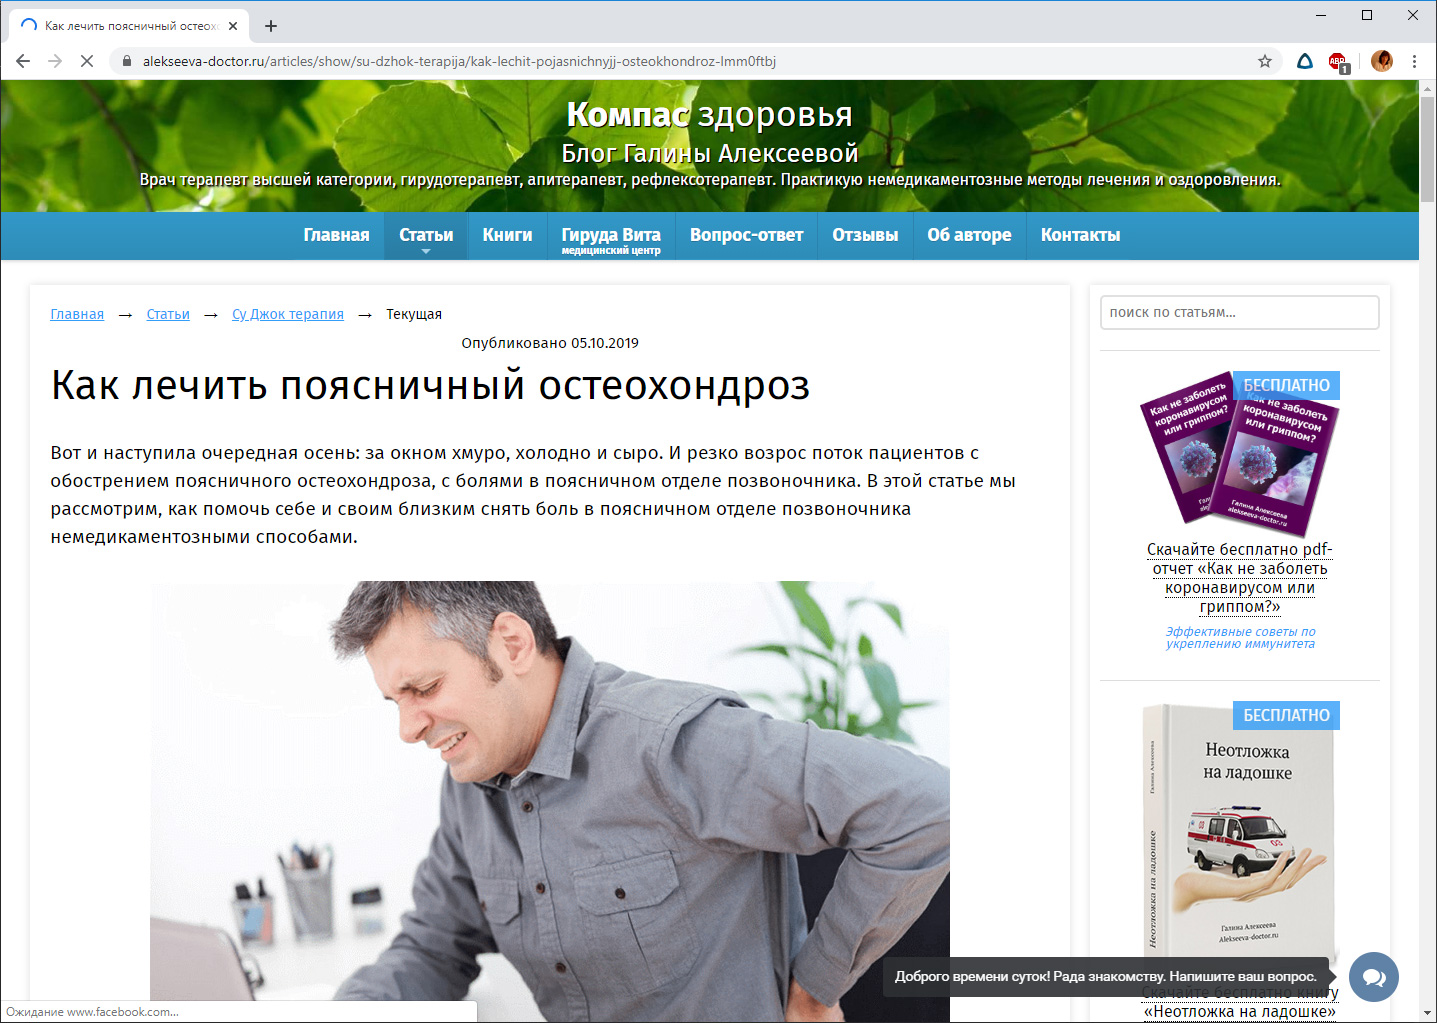The image size is (1437, 1023).
Task: Open the Контакты page
Action: click(x=1080, y=235)
